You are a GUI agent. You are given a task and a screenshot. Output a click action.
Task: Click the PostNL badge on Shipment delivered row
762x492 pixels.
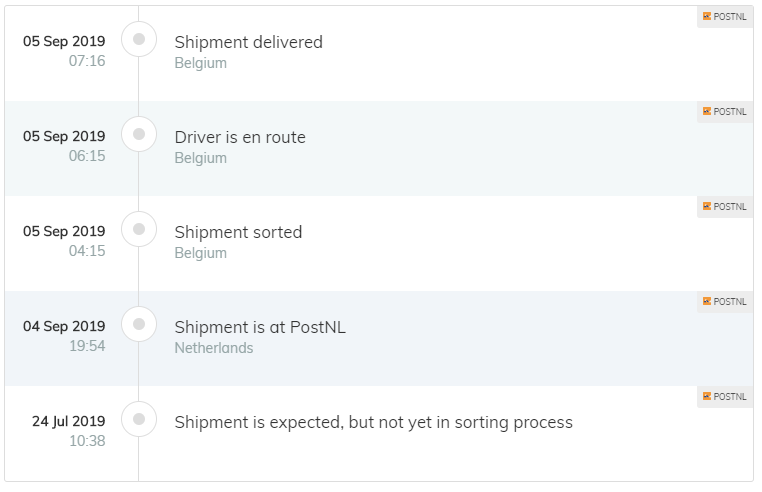click(725, 17)
